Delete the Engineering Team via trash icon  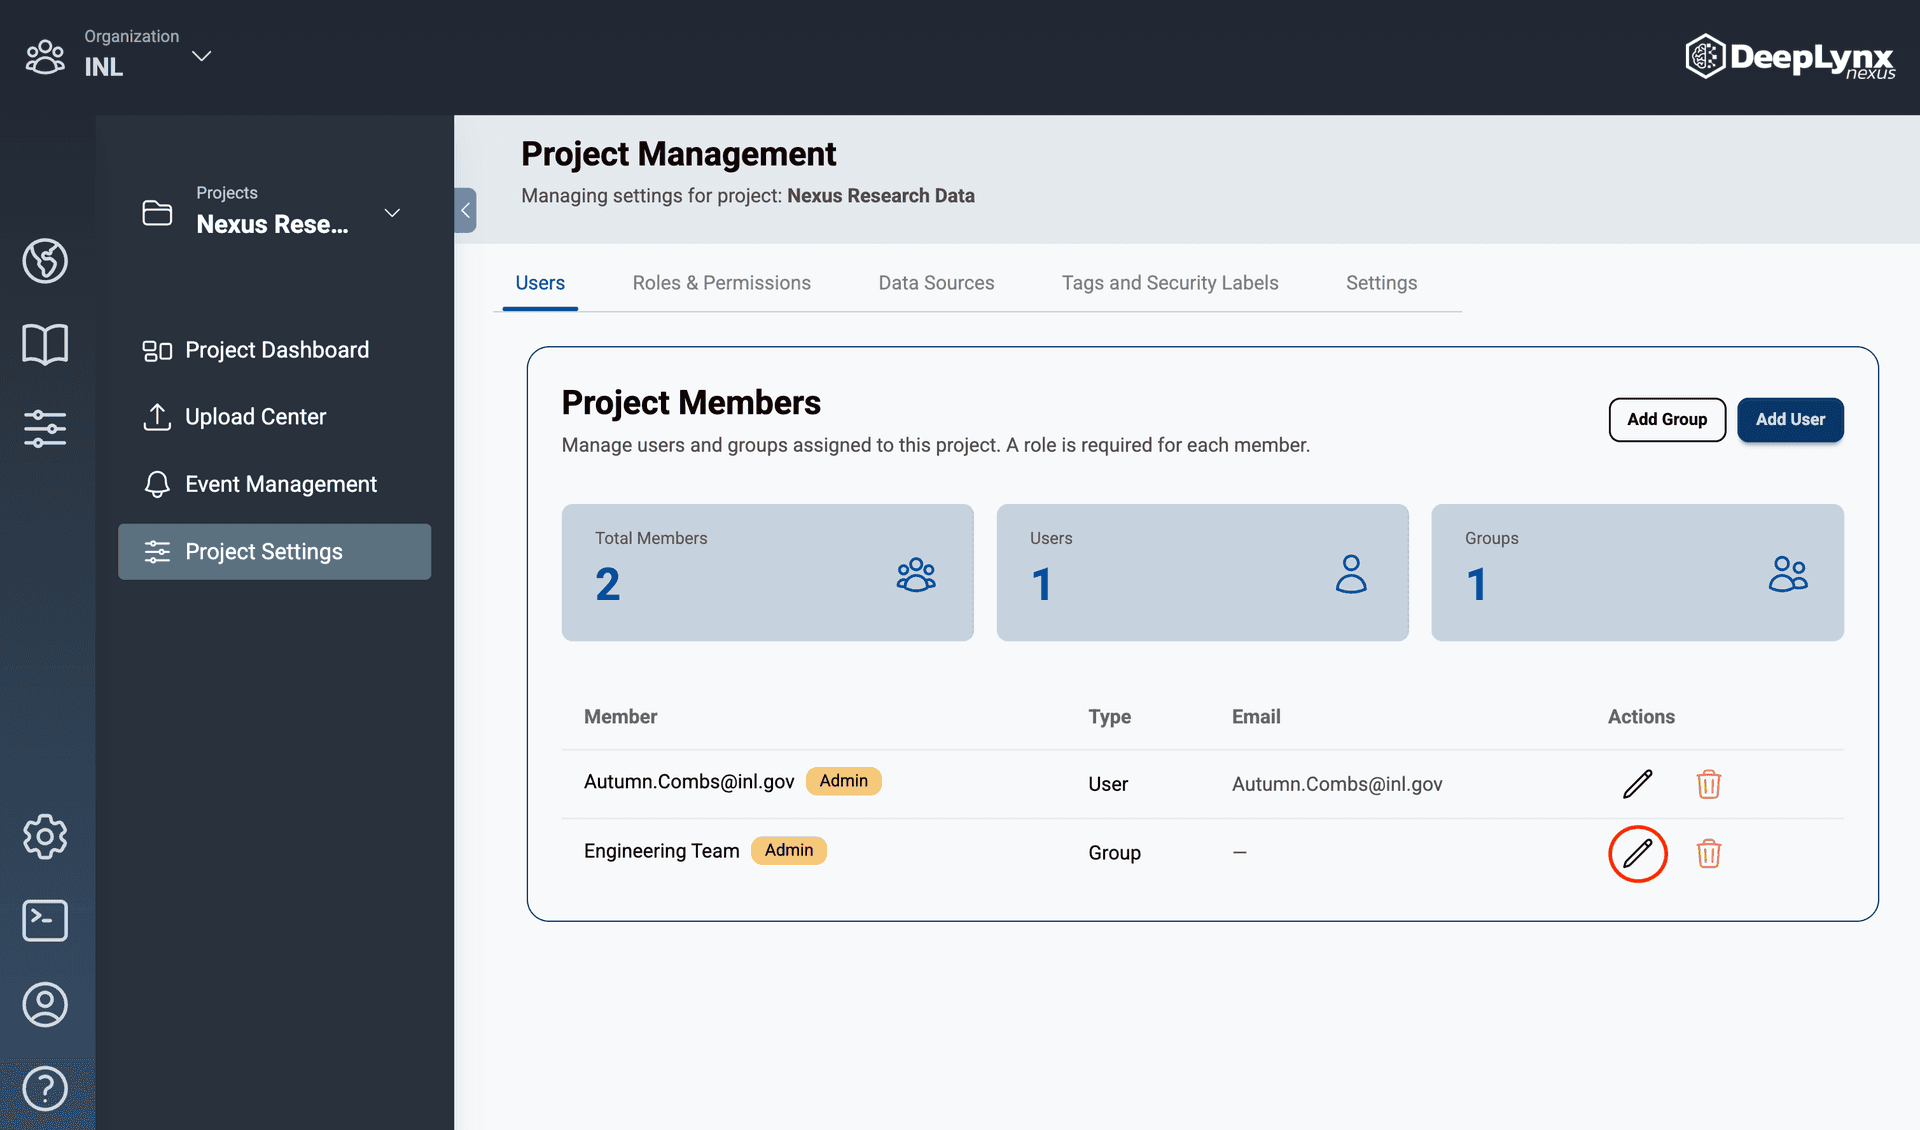(x=1708, y=853)
